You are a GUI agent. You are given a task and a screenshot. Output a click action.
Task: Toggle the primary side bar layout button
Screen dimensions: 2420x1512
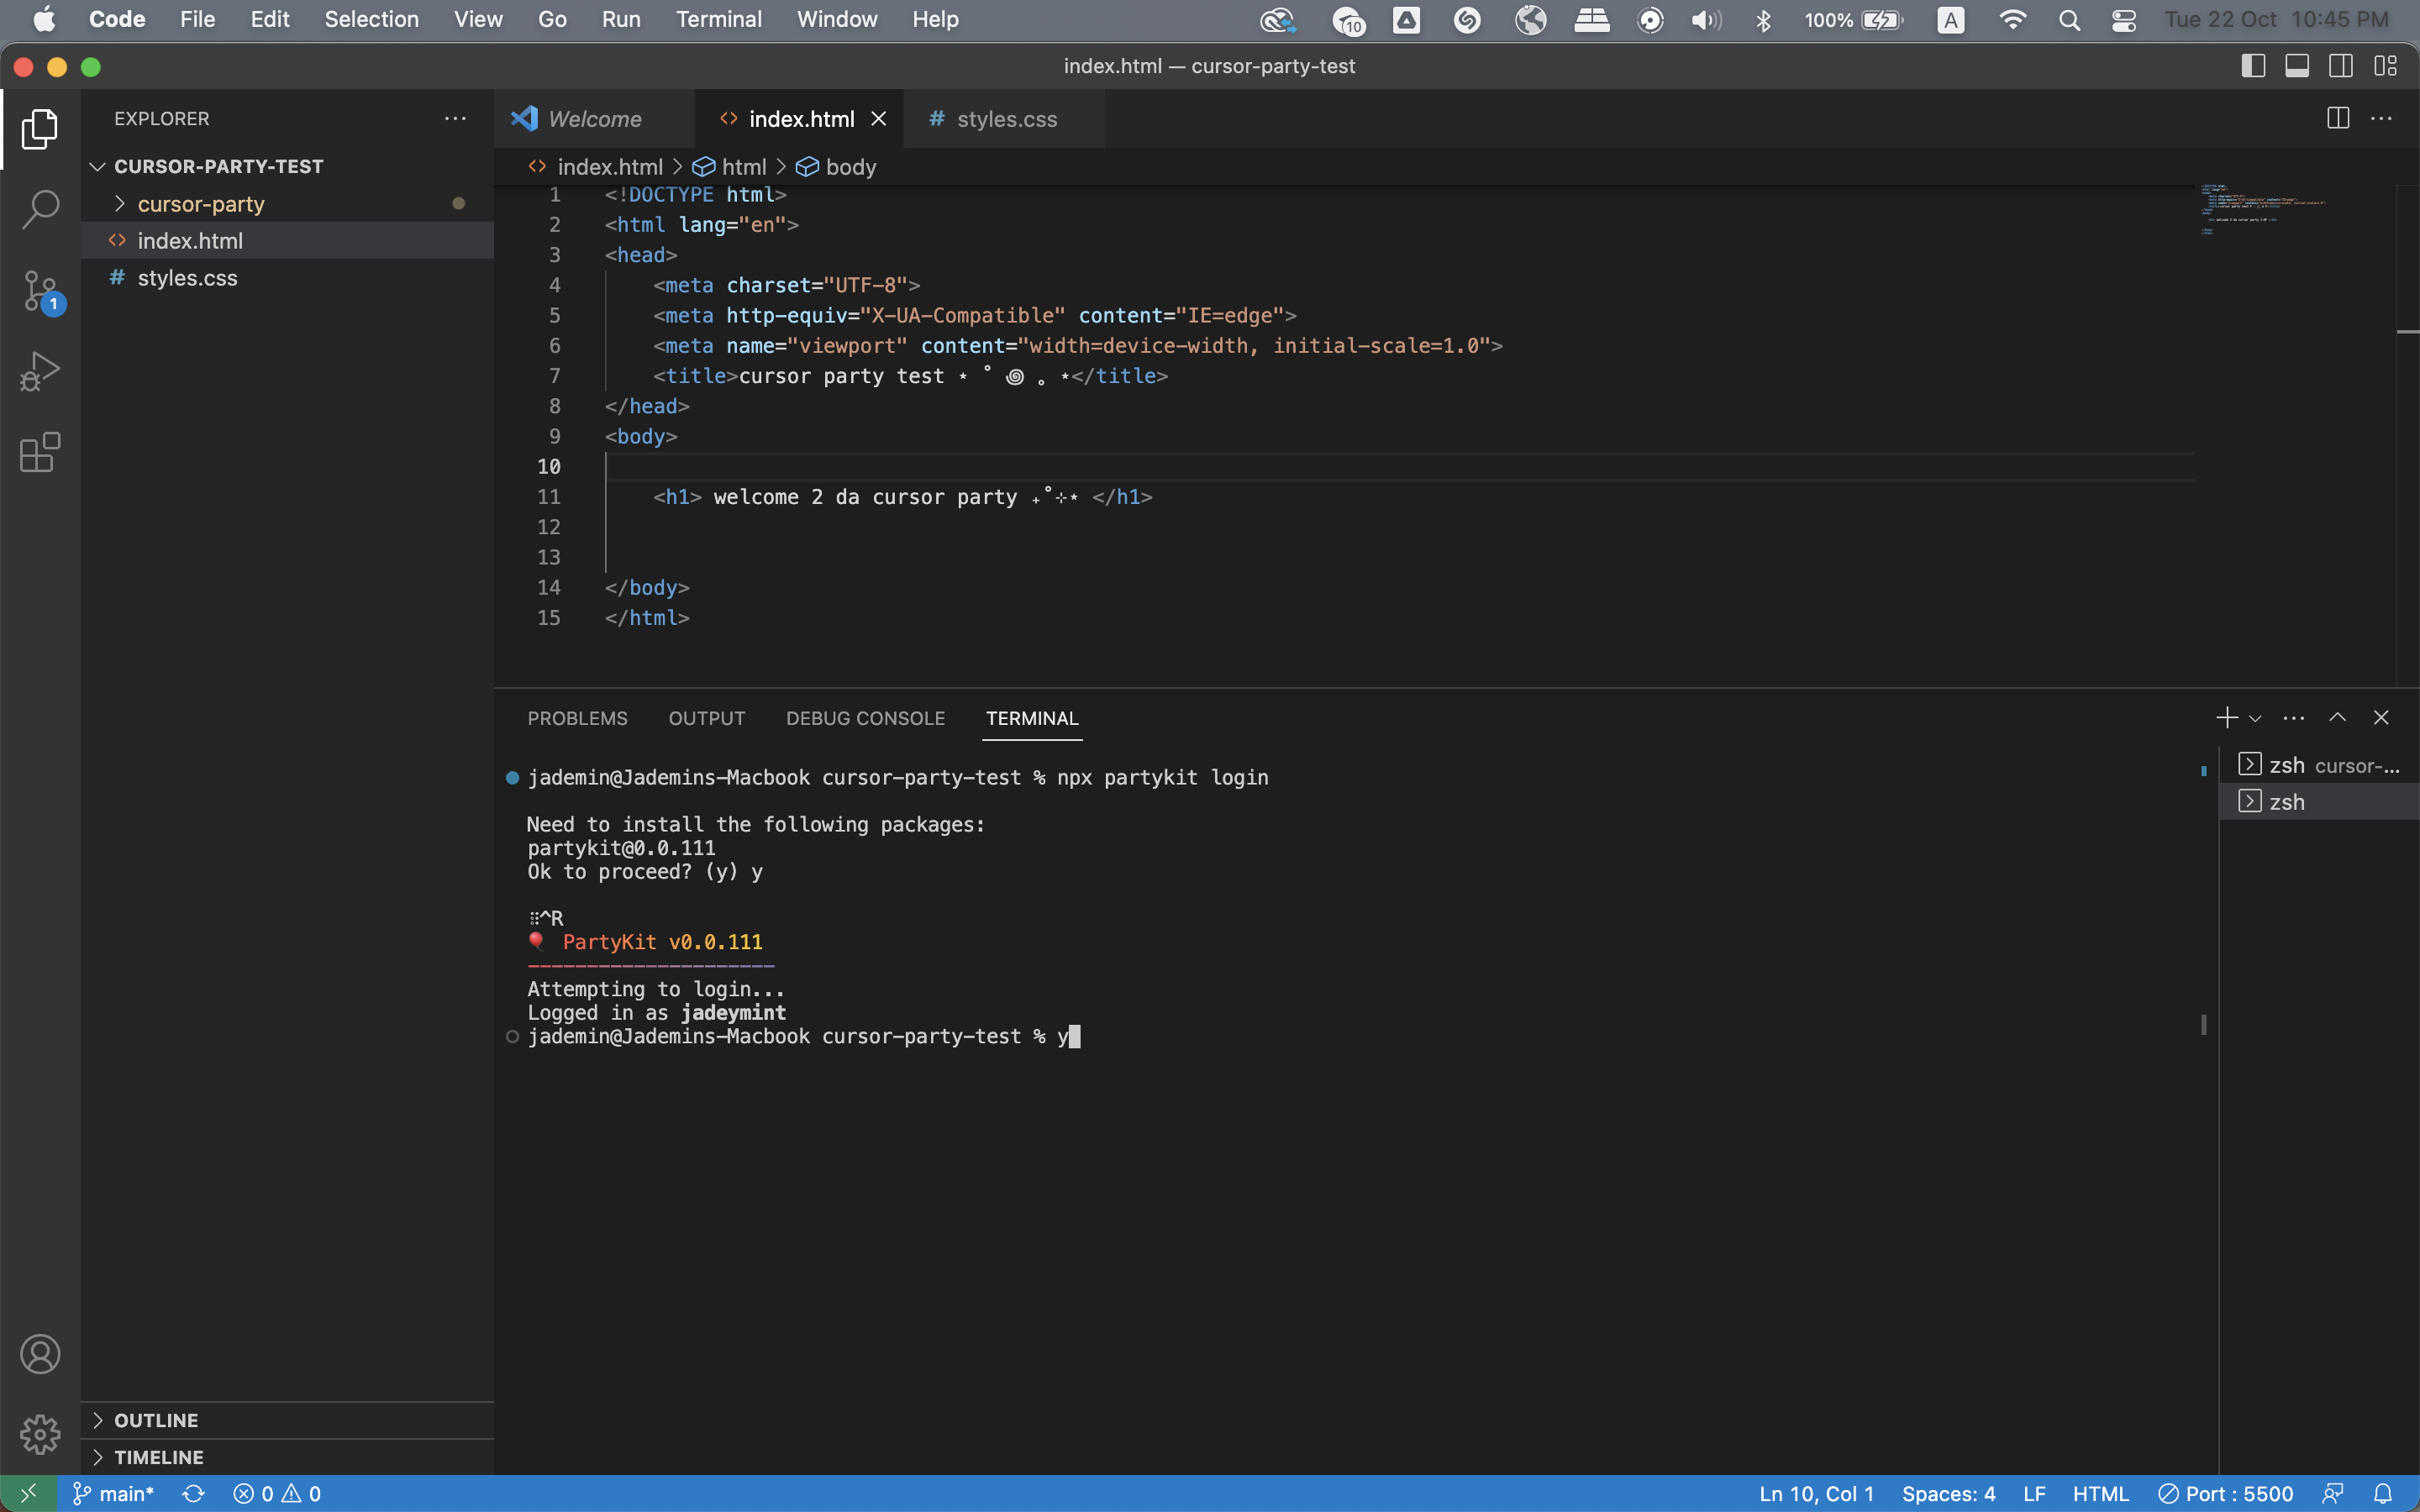pos(2253,66)
